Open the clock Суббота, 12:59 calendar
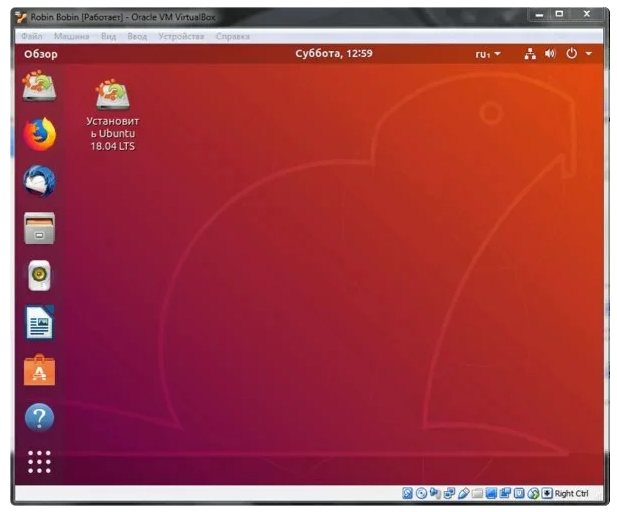This screenshot has height=512, width=617. point(334,53)
